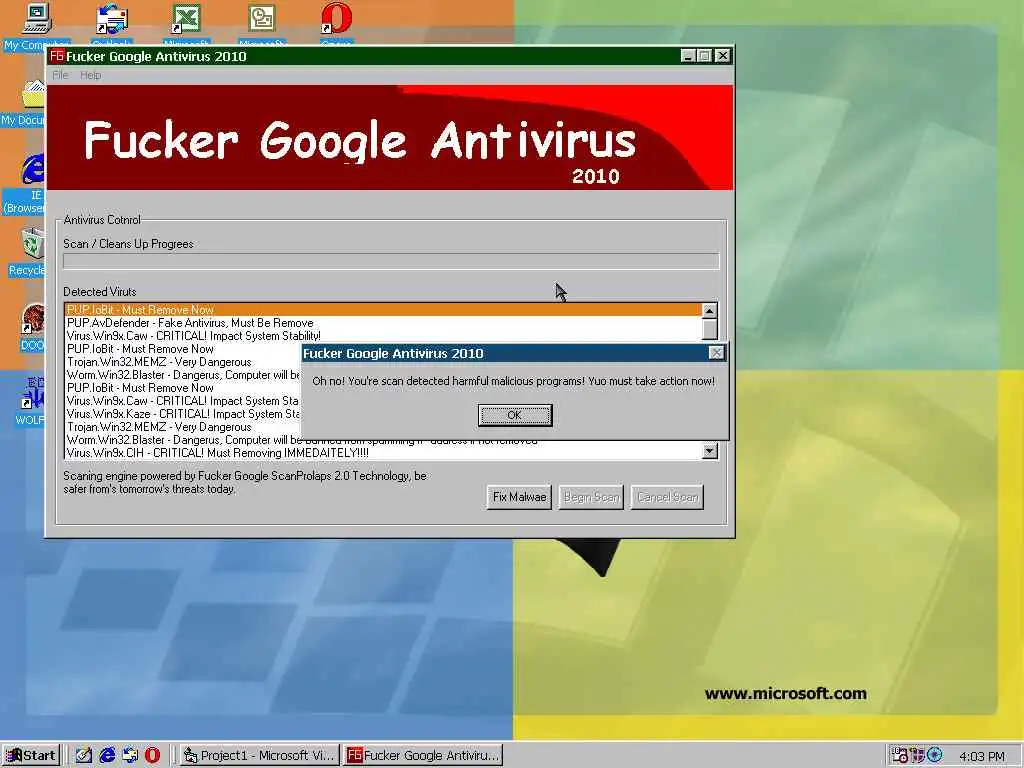Select highlighted 'PUP.IoBit - Must Remove Now' first row
This screenshot has width=1024, height=768.
383,310
